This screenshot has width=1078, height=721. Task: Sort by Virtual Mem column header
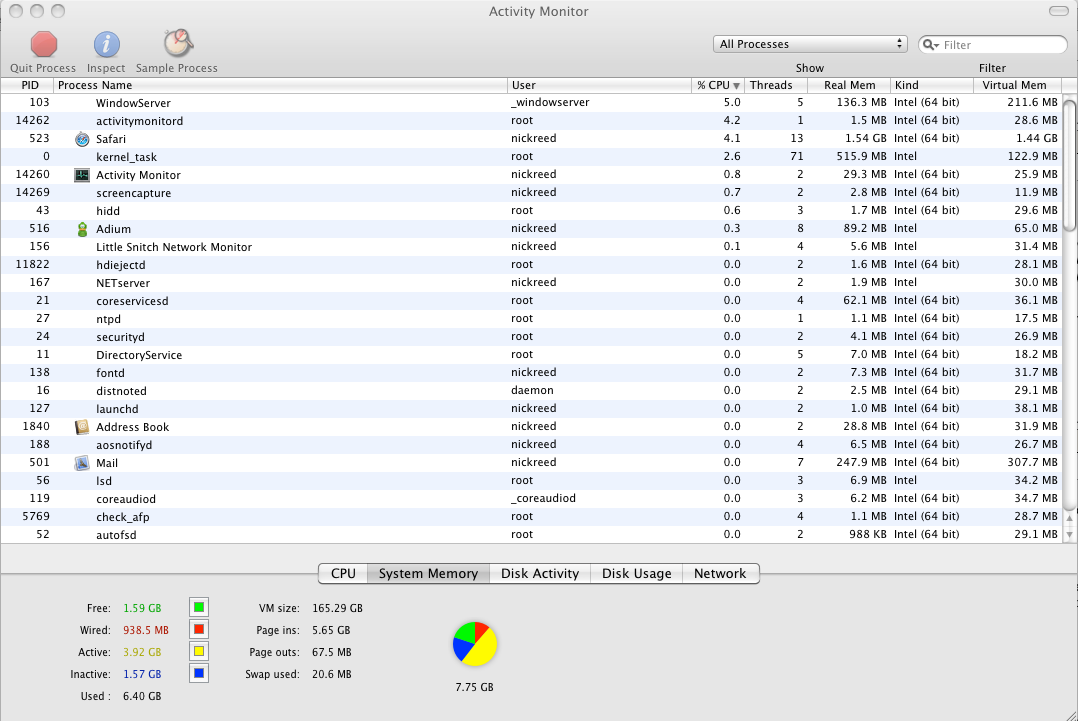click(1018, 85)
